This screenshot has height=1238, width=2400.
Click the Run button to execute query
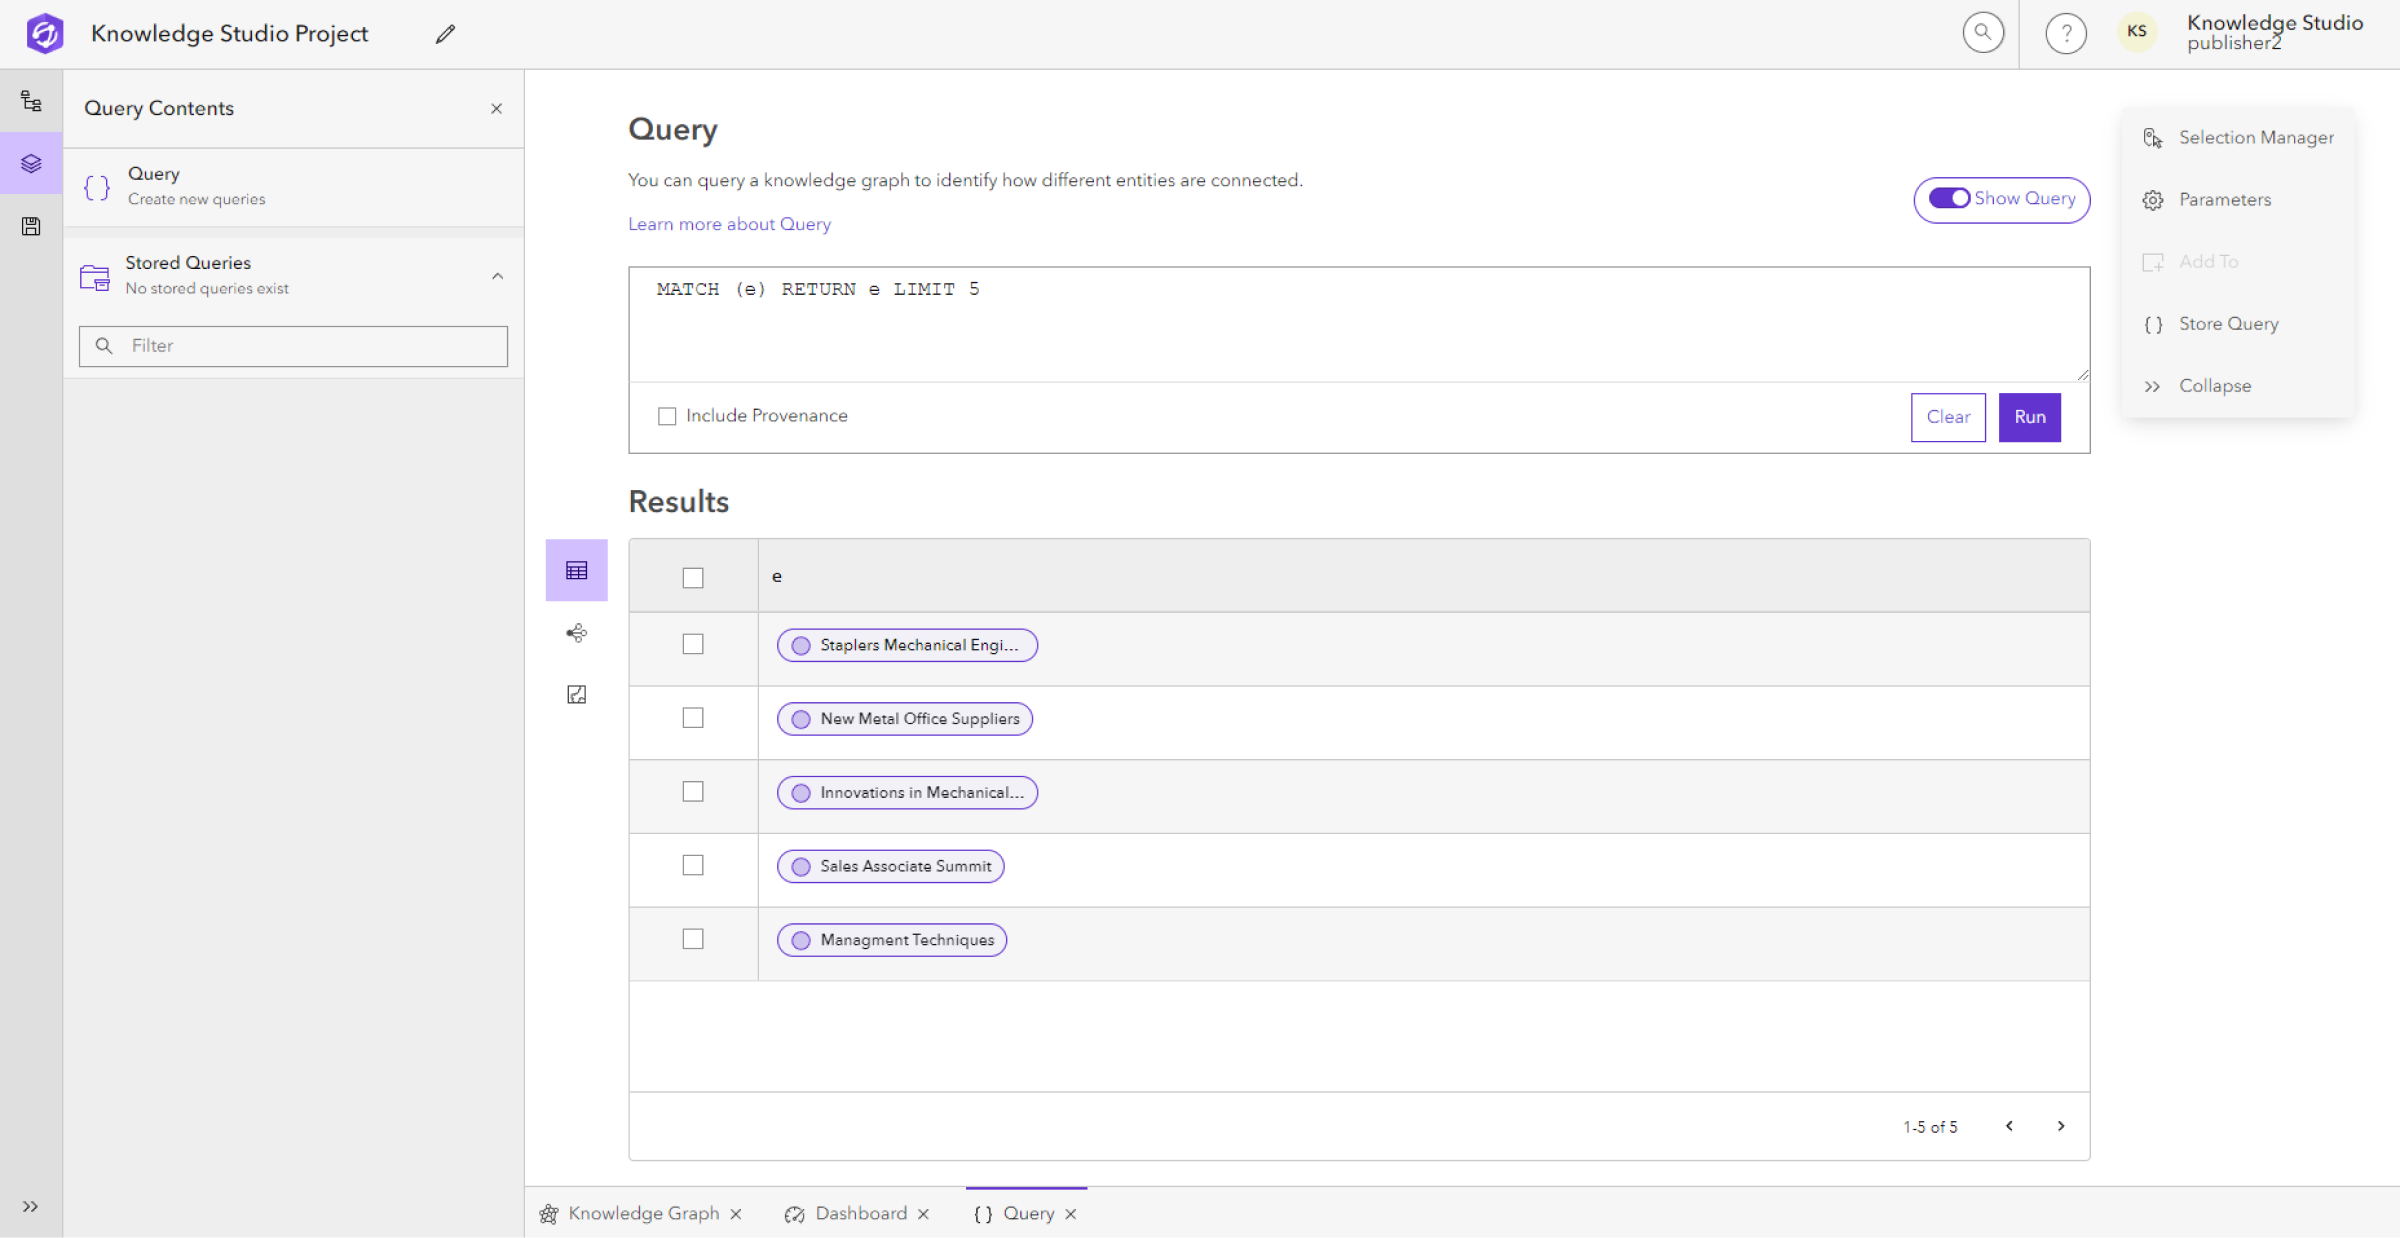click(x=2031, y=417)
